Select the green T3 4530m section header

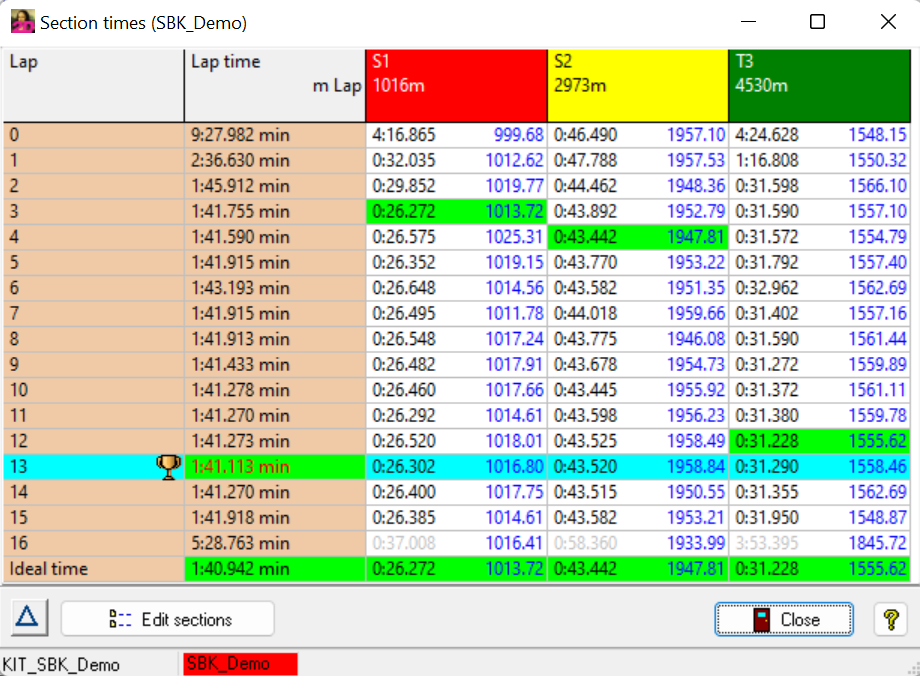(x=819, y=85)
